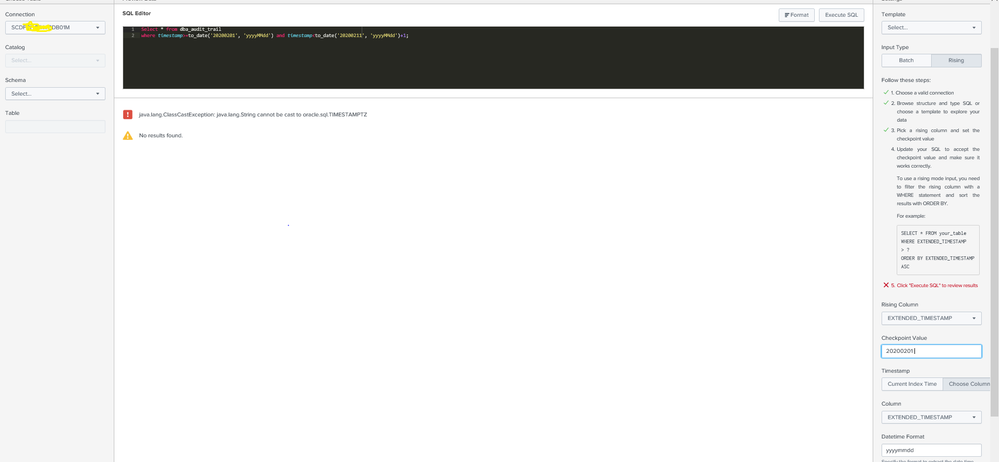
Task: Expand the Schema select dropdown
Action: (55, 93)
